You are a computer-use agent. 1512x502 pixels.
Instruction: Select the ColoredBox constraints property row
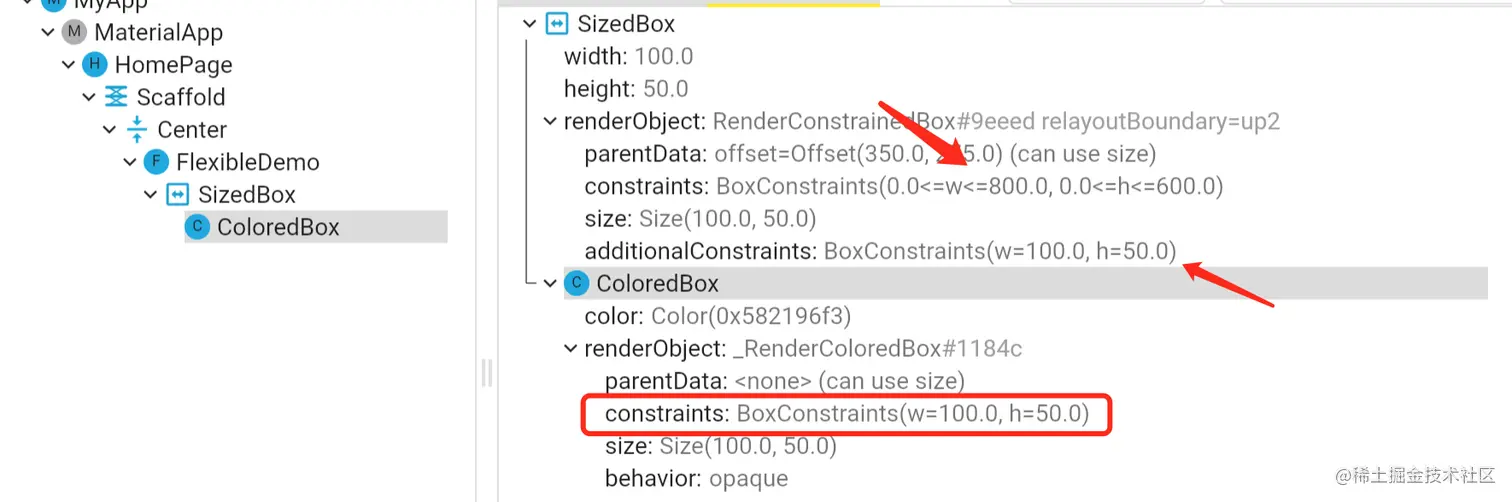(846, 413)
